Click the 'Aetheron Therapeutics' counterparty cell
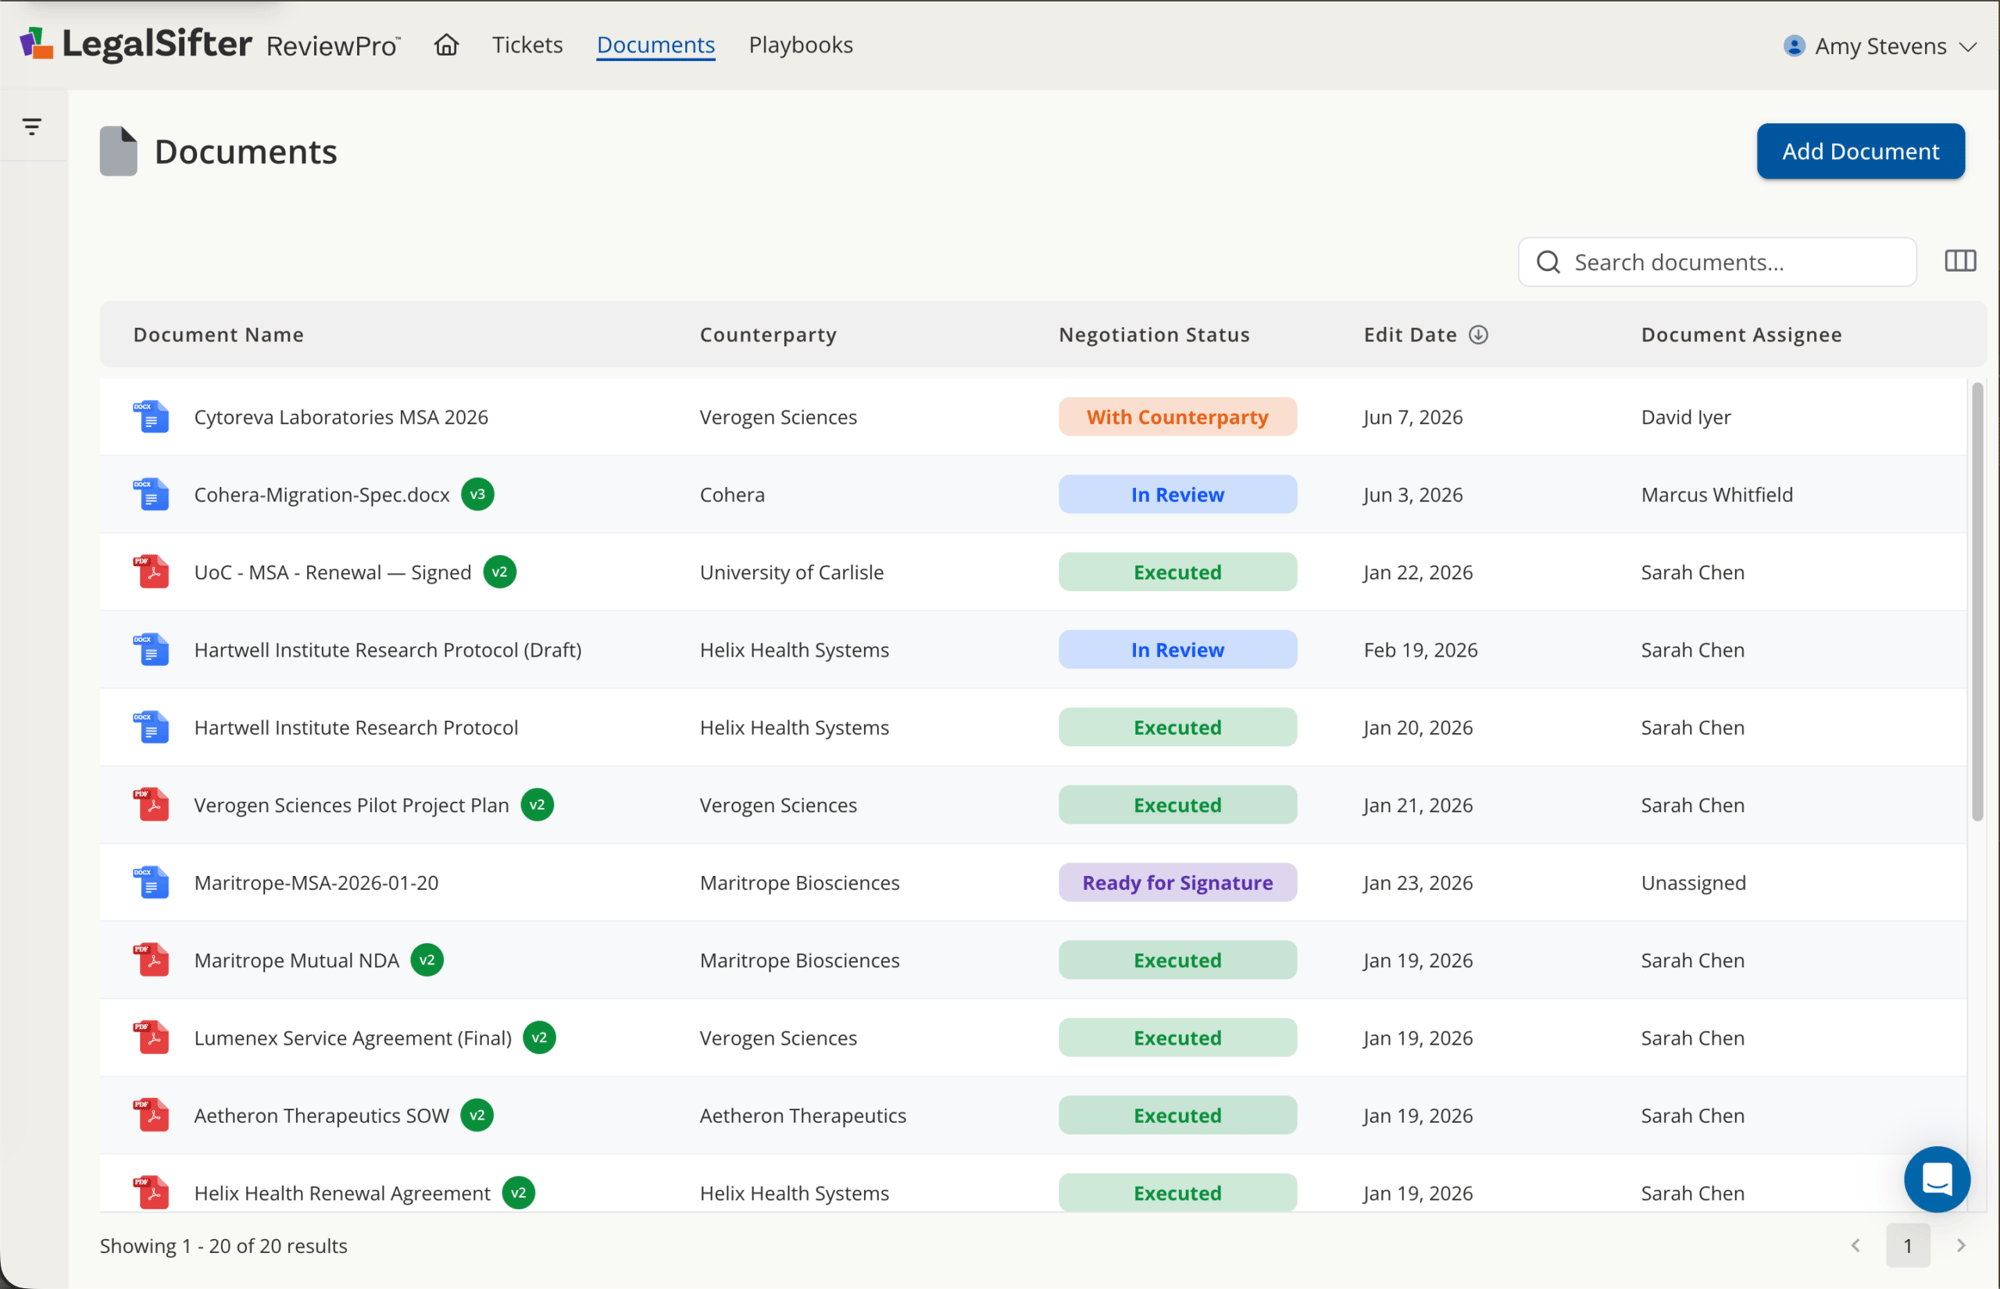Screen dimensions: 2000x1289 [803, 1115]
